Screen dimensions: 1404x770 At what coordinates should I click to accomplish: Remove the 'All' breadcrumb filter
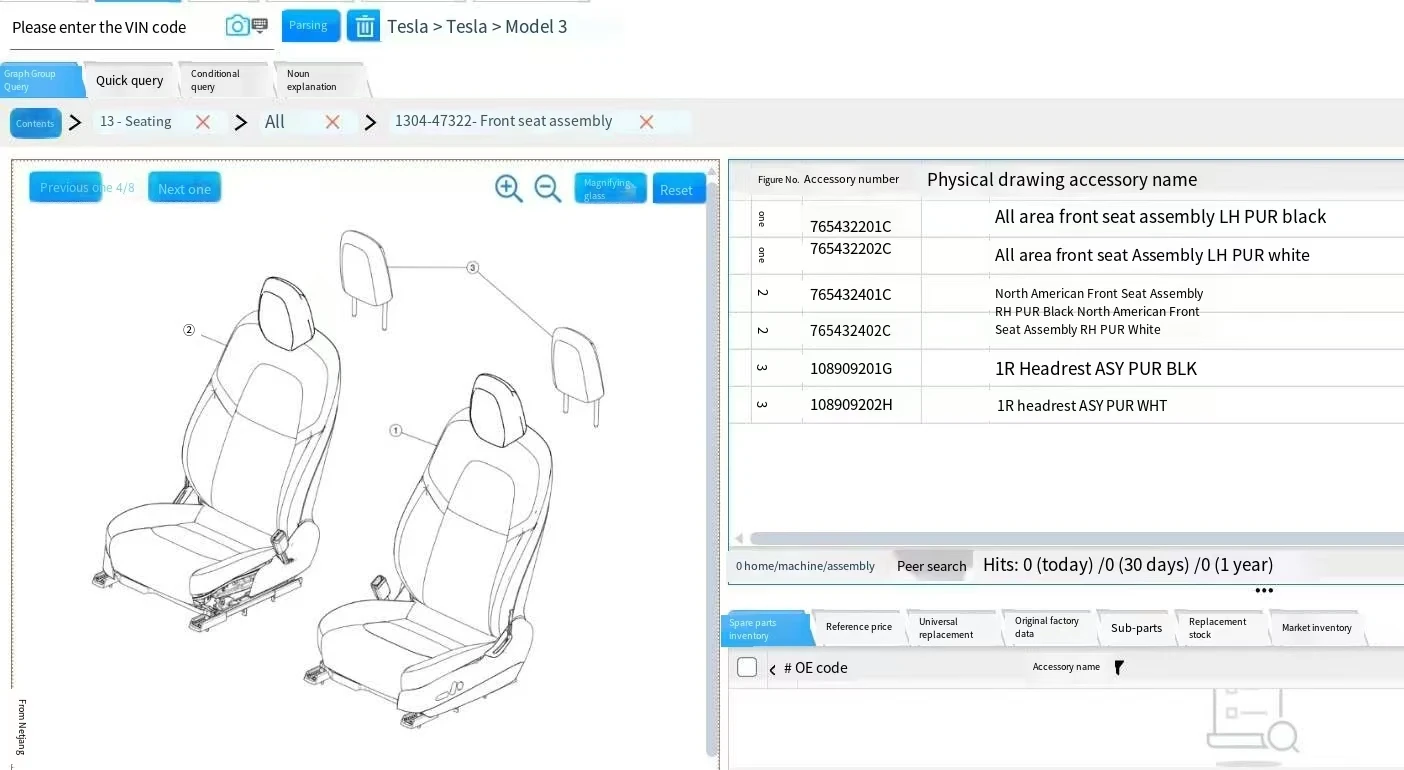point(333,122)
